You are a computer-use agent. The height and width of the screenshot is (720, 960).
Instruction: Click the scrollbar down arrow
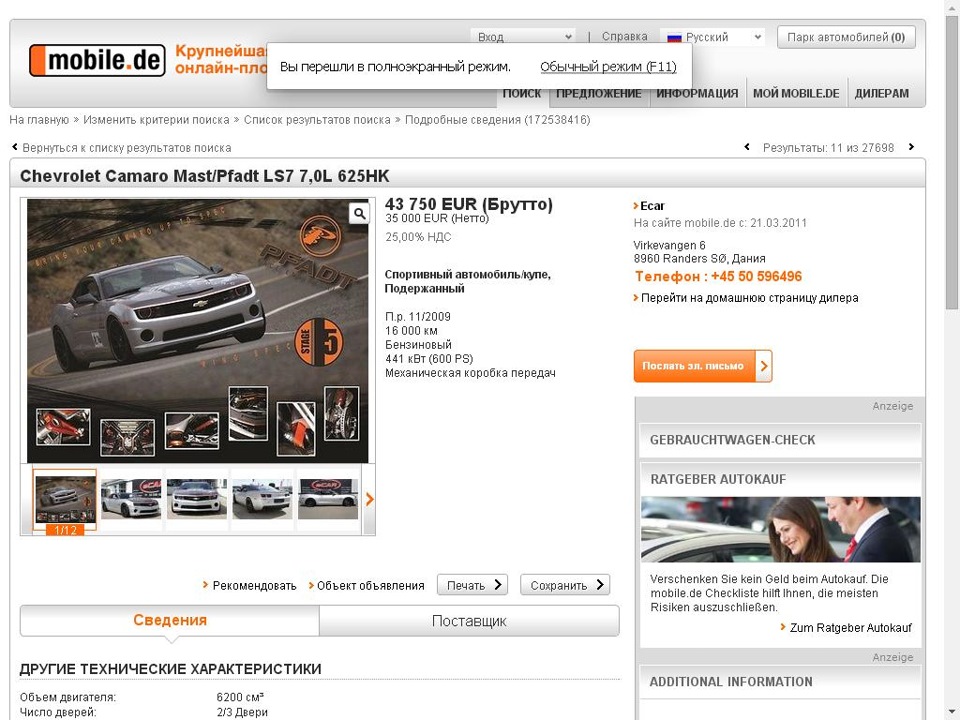pyautogui.click(x=952, y=713)
